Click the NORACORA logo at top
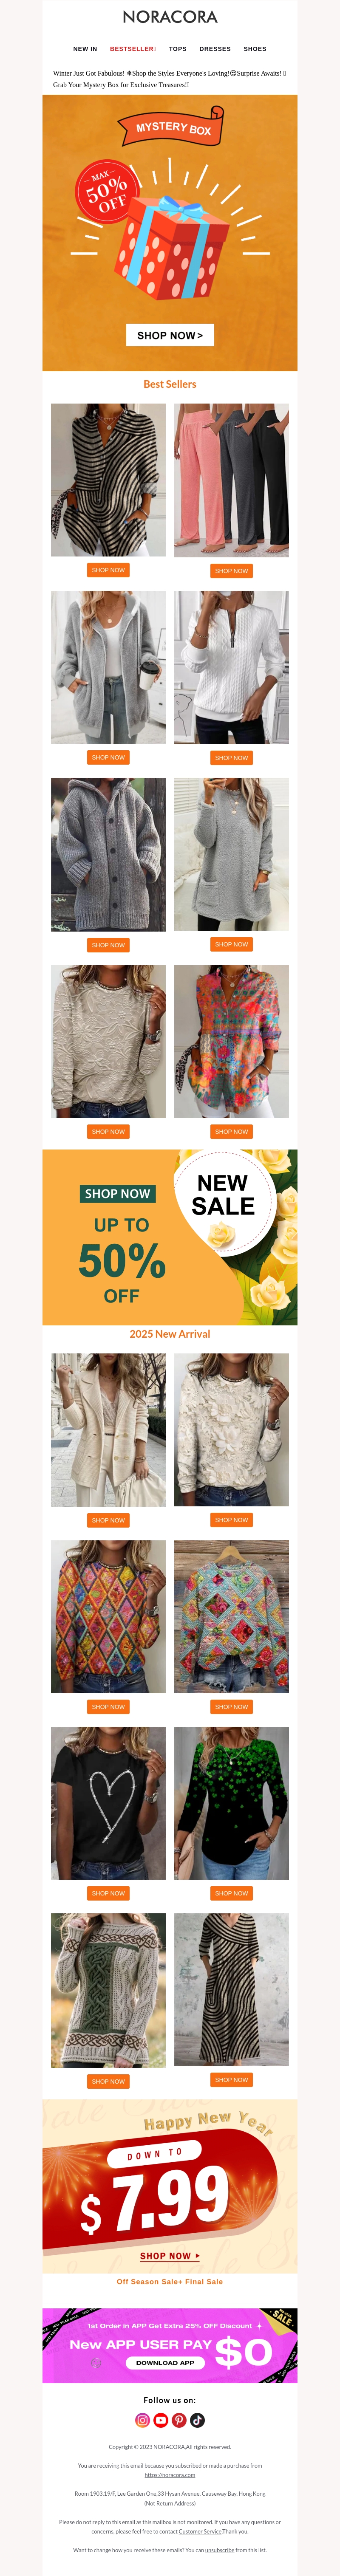Image resolution: width=340 pixels, height=2576 pixels. click(170, 17)
